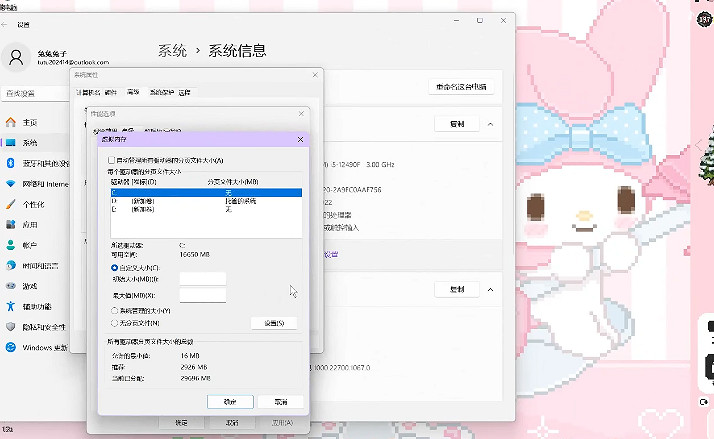Open Windows 更新 sync icon in sidebar
Image resolution: width=714 pixels, height=439 pixels.
coord(10,347)
